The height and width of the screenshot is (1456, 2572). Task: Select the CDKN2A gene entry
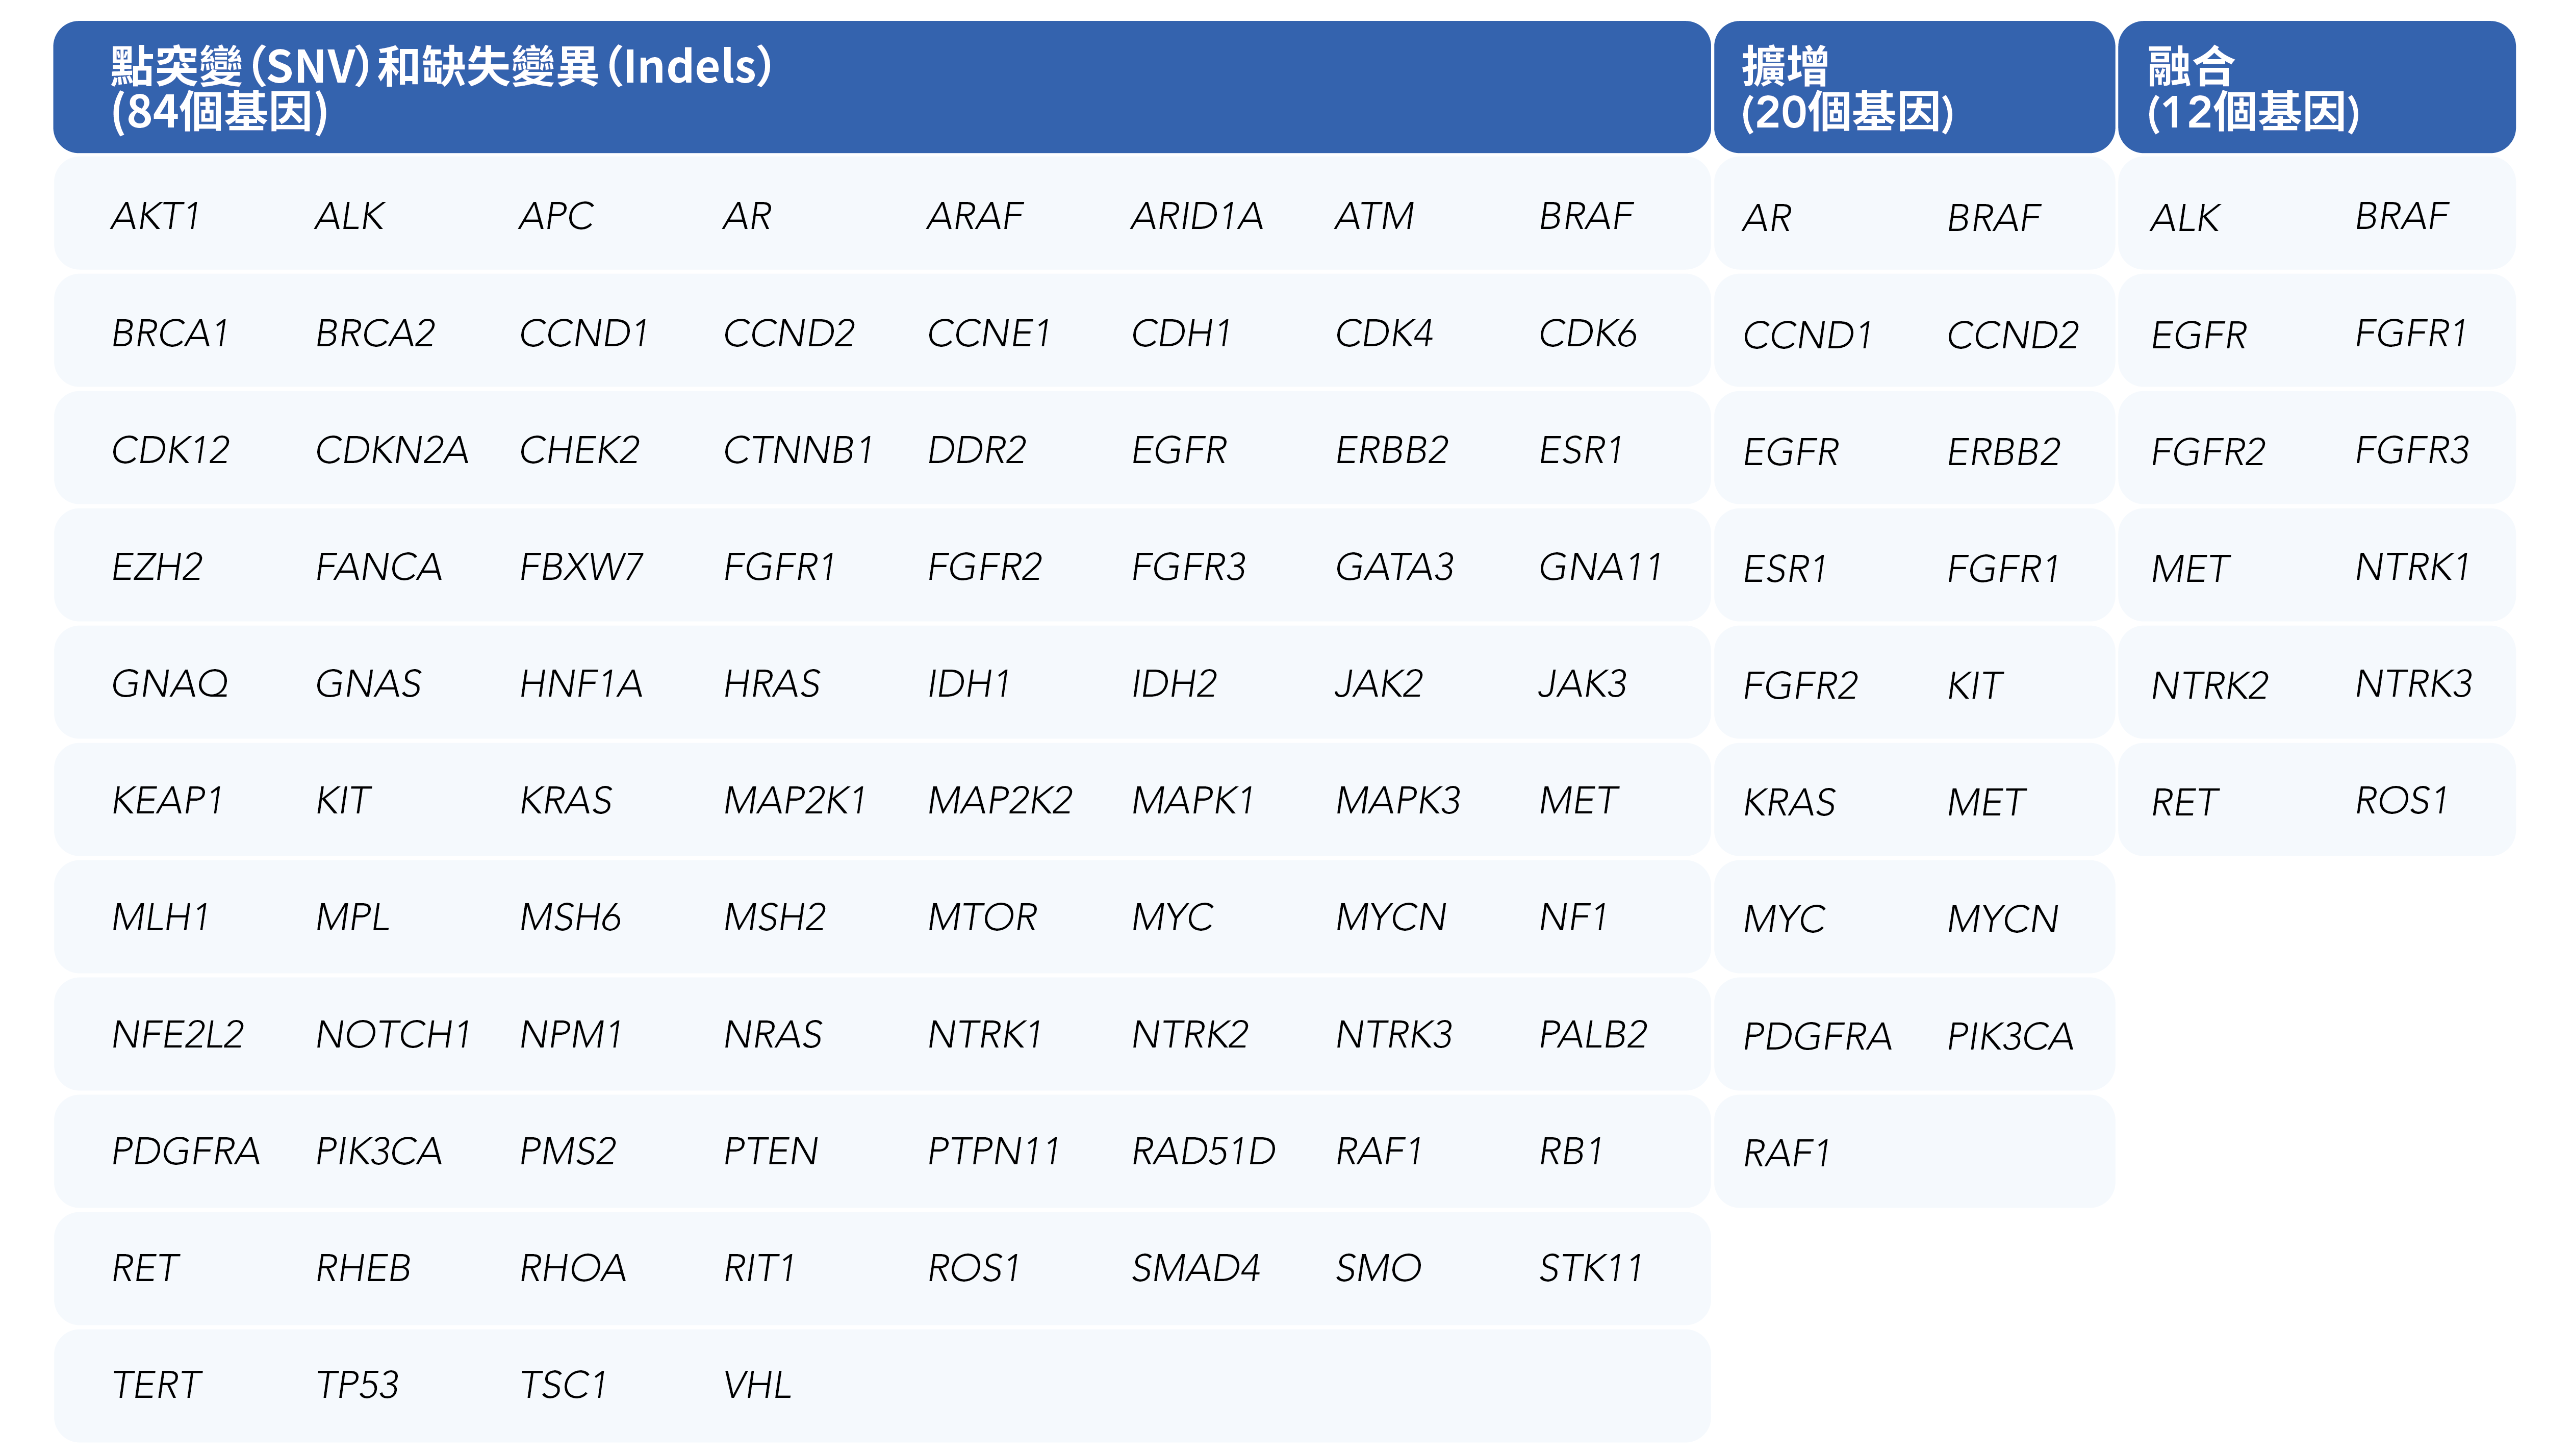391,450
